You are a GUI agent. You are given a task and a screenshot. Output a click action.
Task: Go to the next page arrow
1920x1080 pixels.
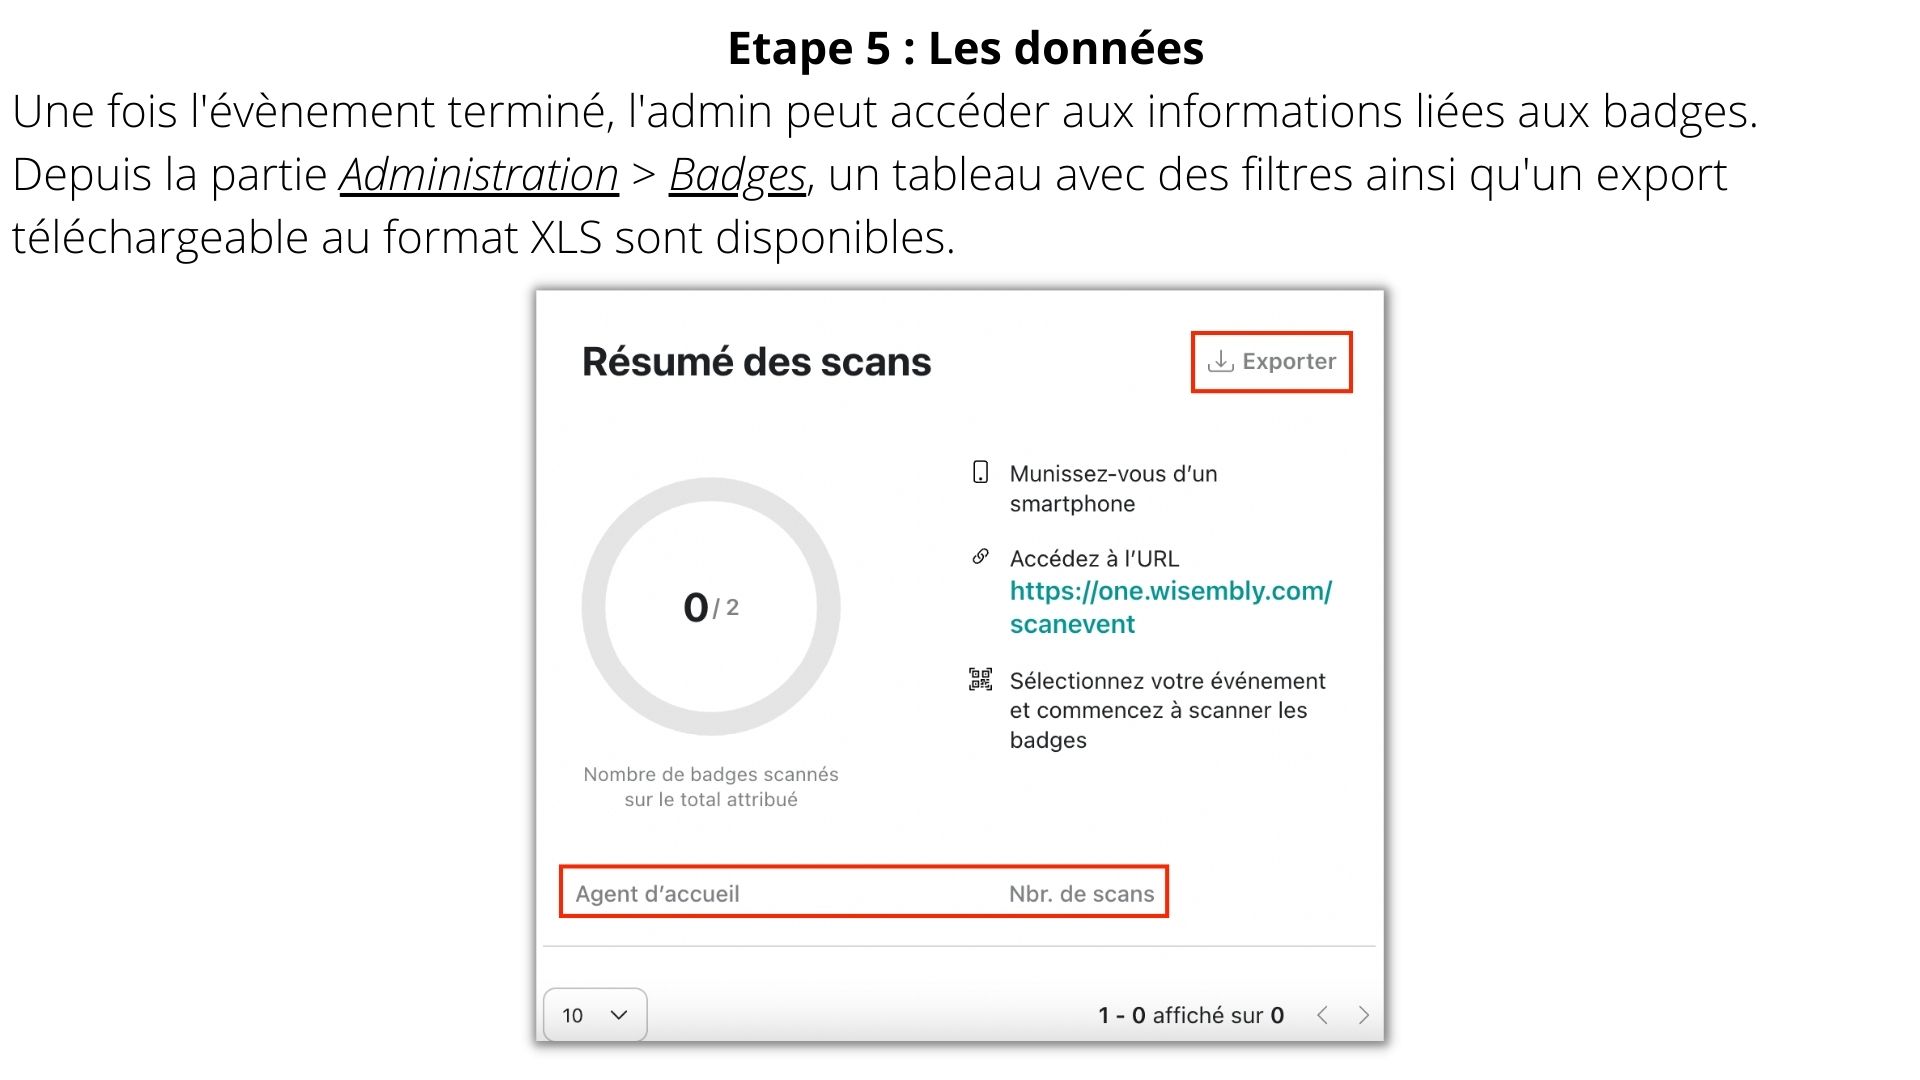click(x=1363, y=1015)
